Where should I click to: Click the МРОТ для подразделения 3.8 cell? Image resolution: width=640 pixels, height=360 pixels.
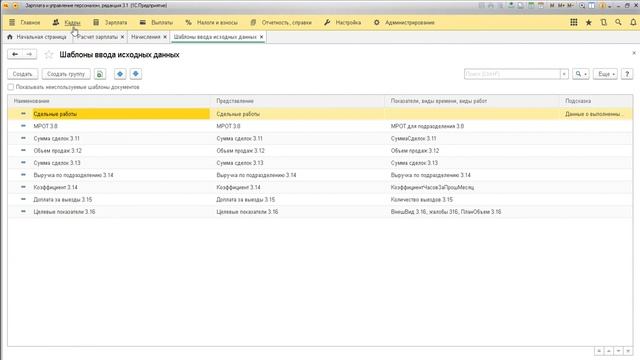coord(427,126)
